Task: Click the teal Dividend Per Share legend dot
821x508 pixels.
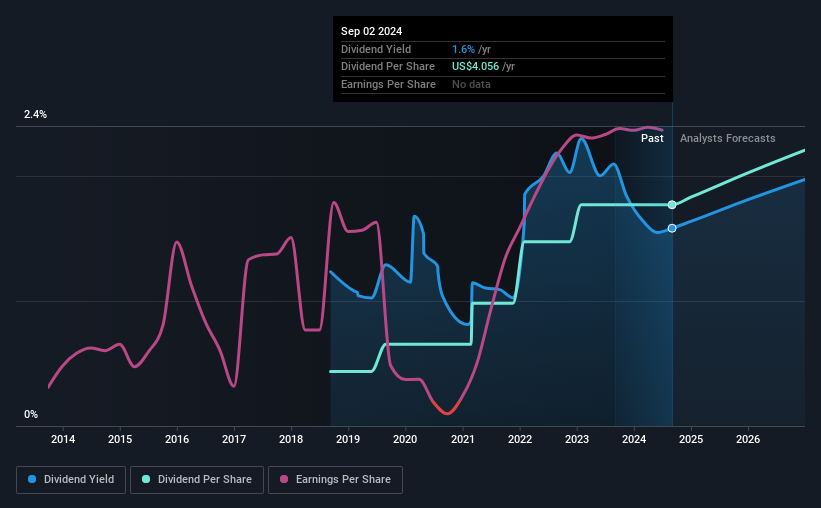Action: 146,479
